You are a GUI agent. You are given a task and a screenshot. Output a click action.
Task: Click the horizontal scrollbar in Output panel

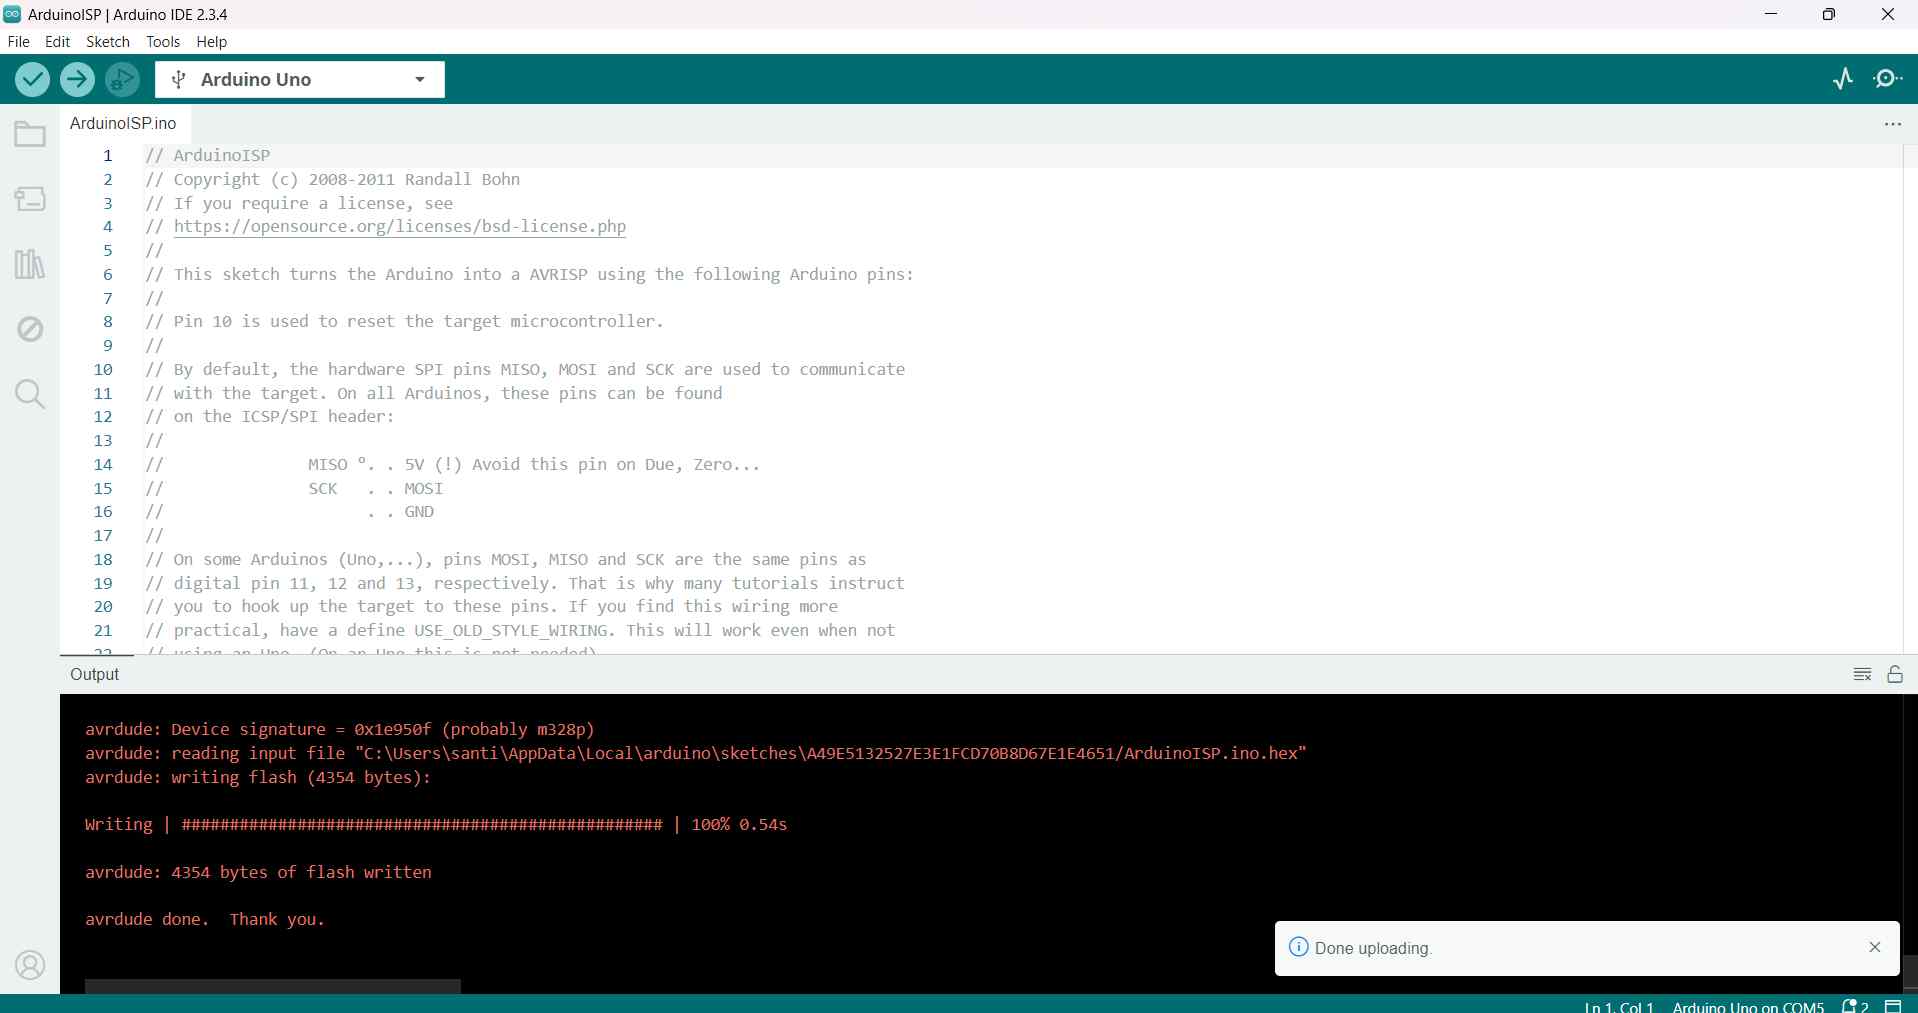(x=272, y=986)
